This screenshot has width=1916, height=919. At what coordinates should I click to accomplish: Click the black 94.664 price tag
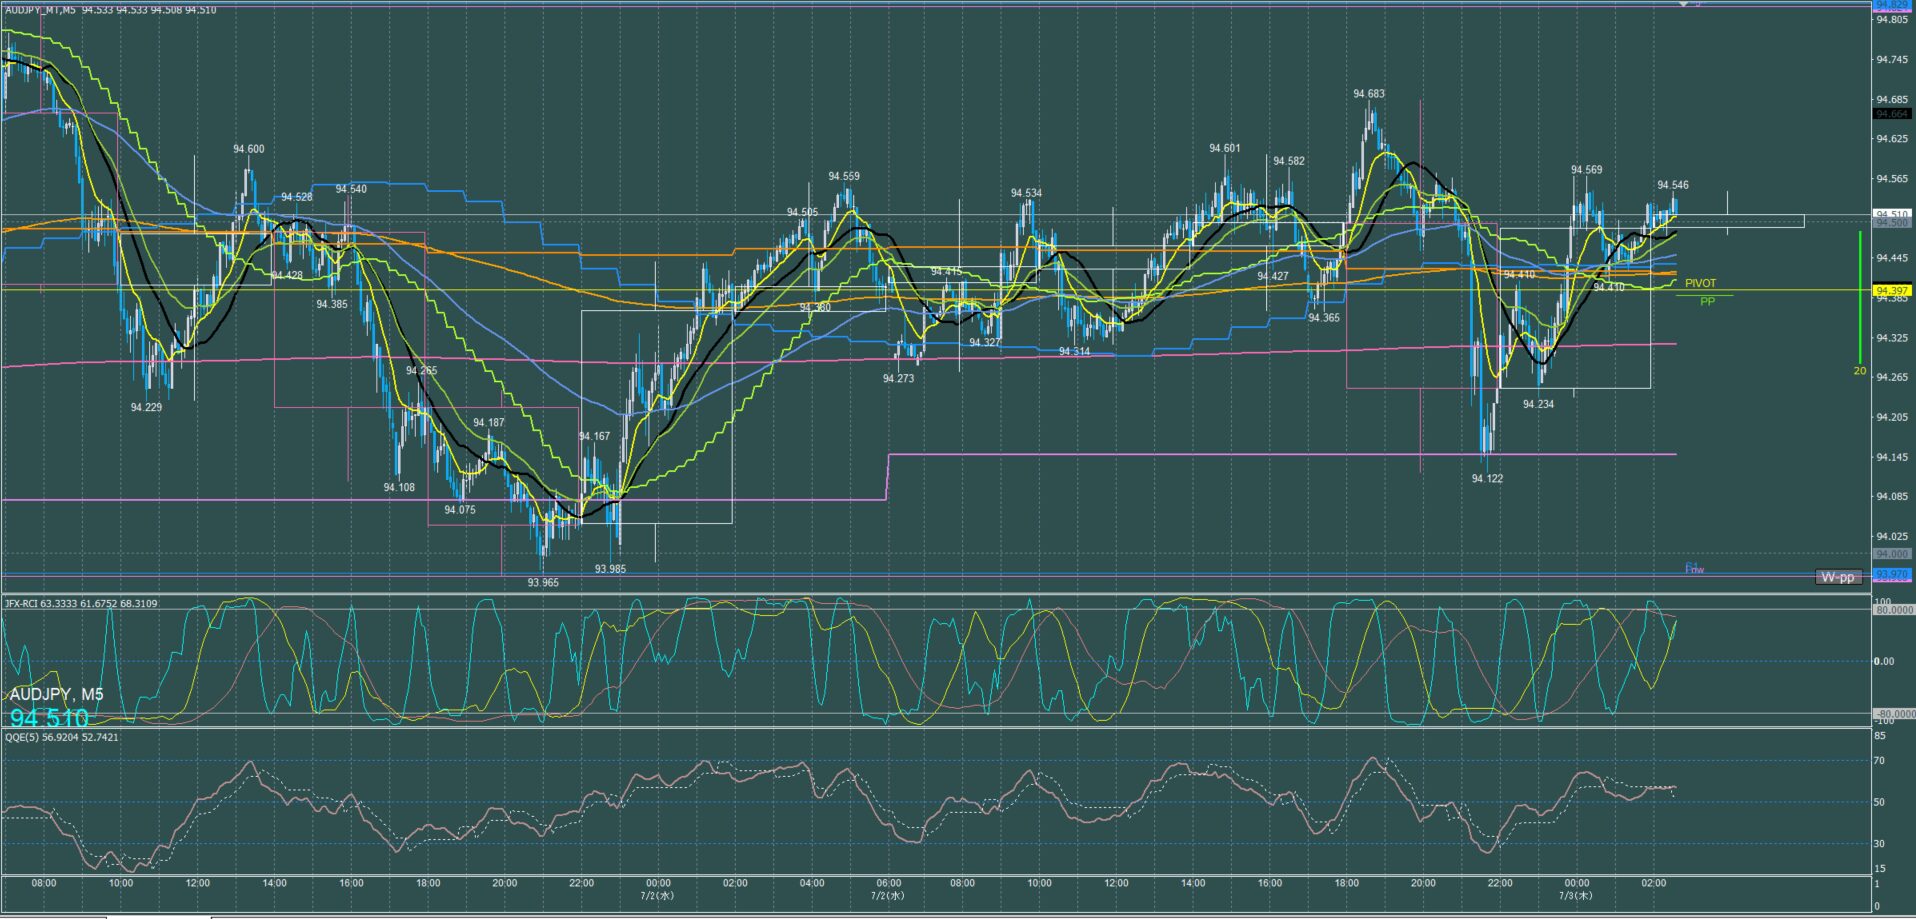(1892, 114)
